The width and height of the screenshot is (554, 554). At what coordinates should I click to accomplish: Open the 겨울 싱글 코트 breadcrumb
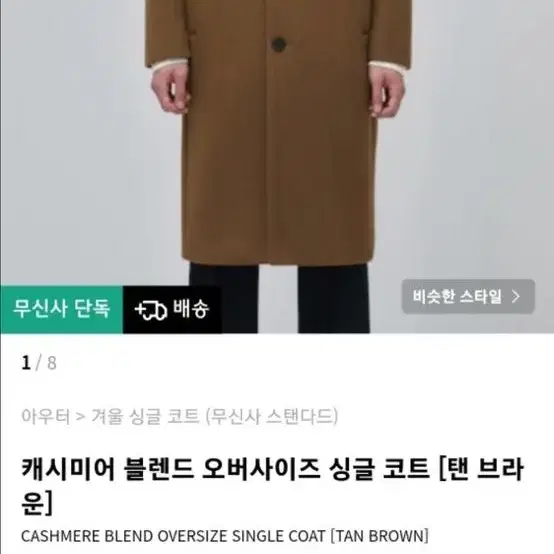145,416
